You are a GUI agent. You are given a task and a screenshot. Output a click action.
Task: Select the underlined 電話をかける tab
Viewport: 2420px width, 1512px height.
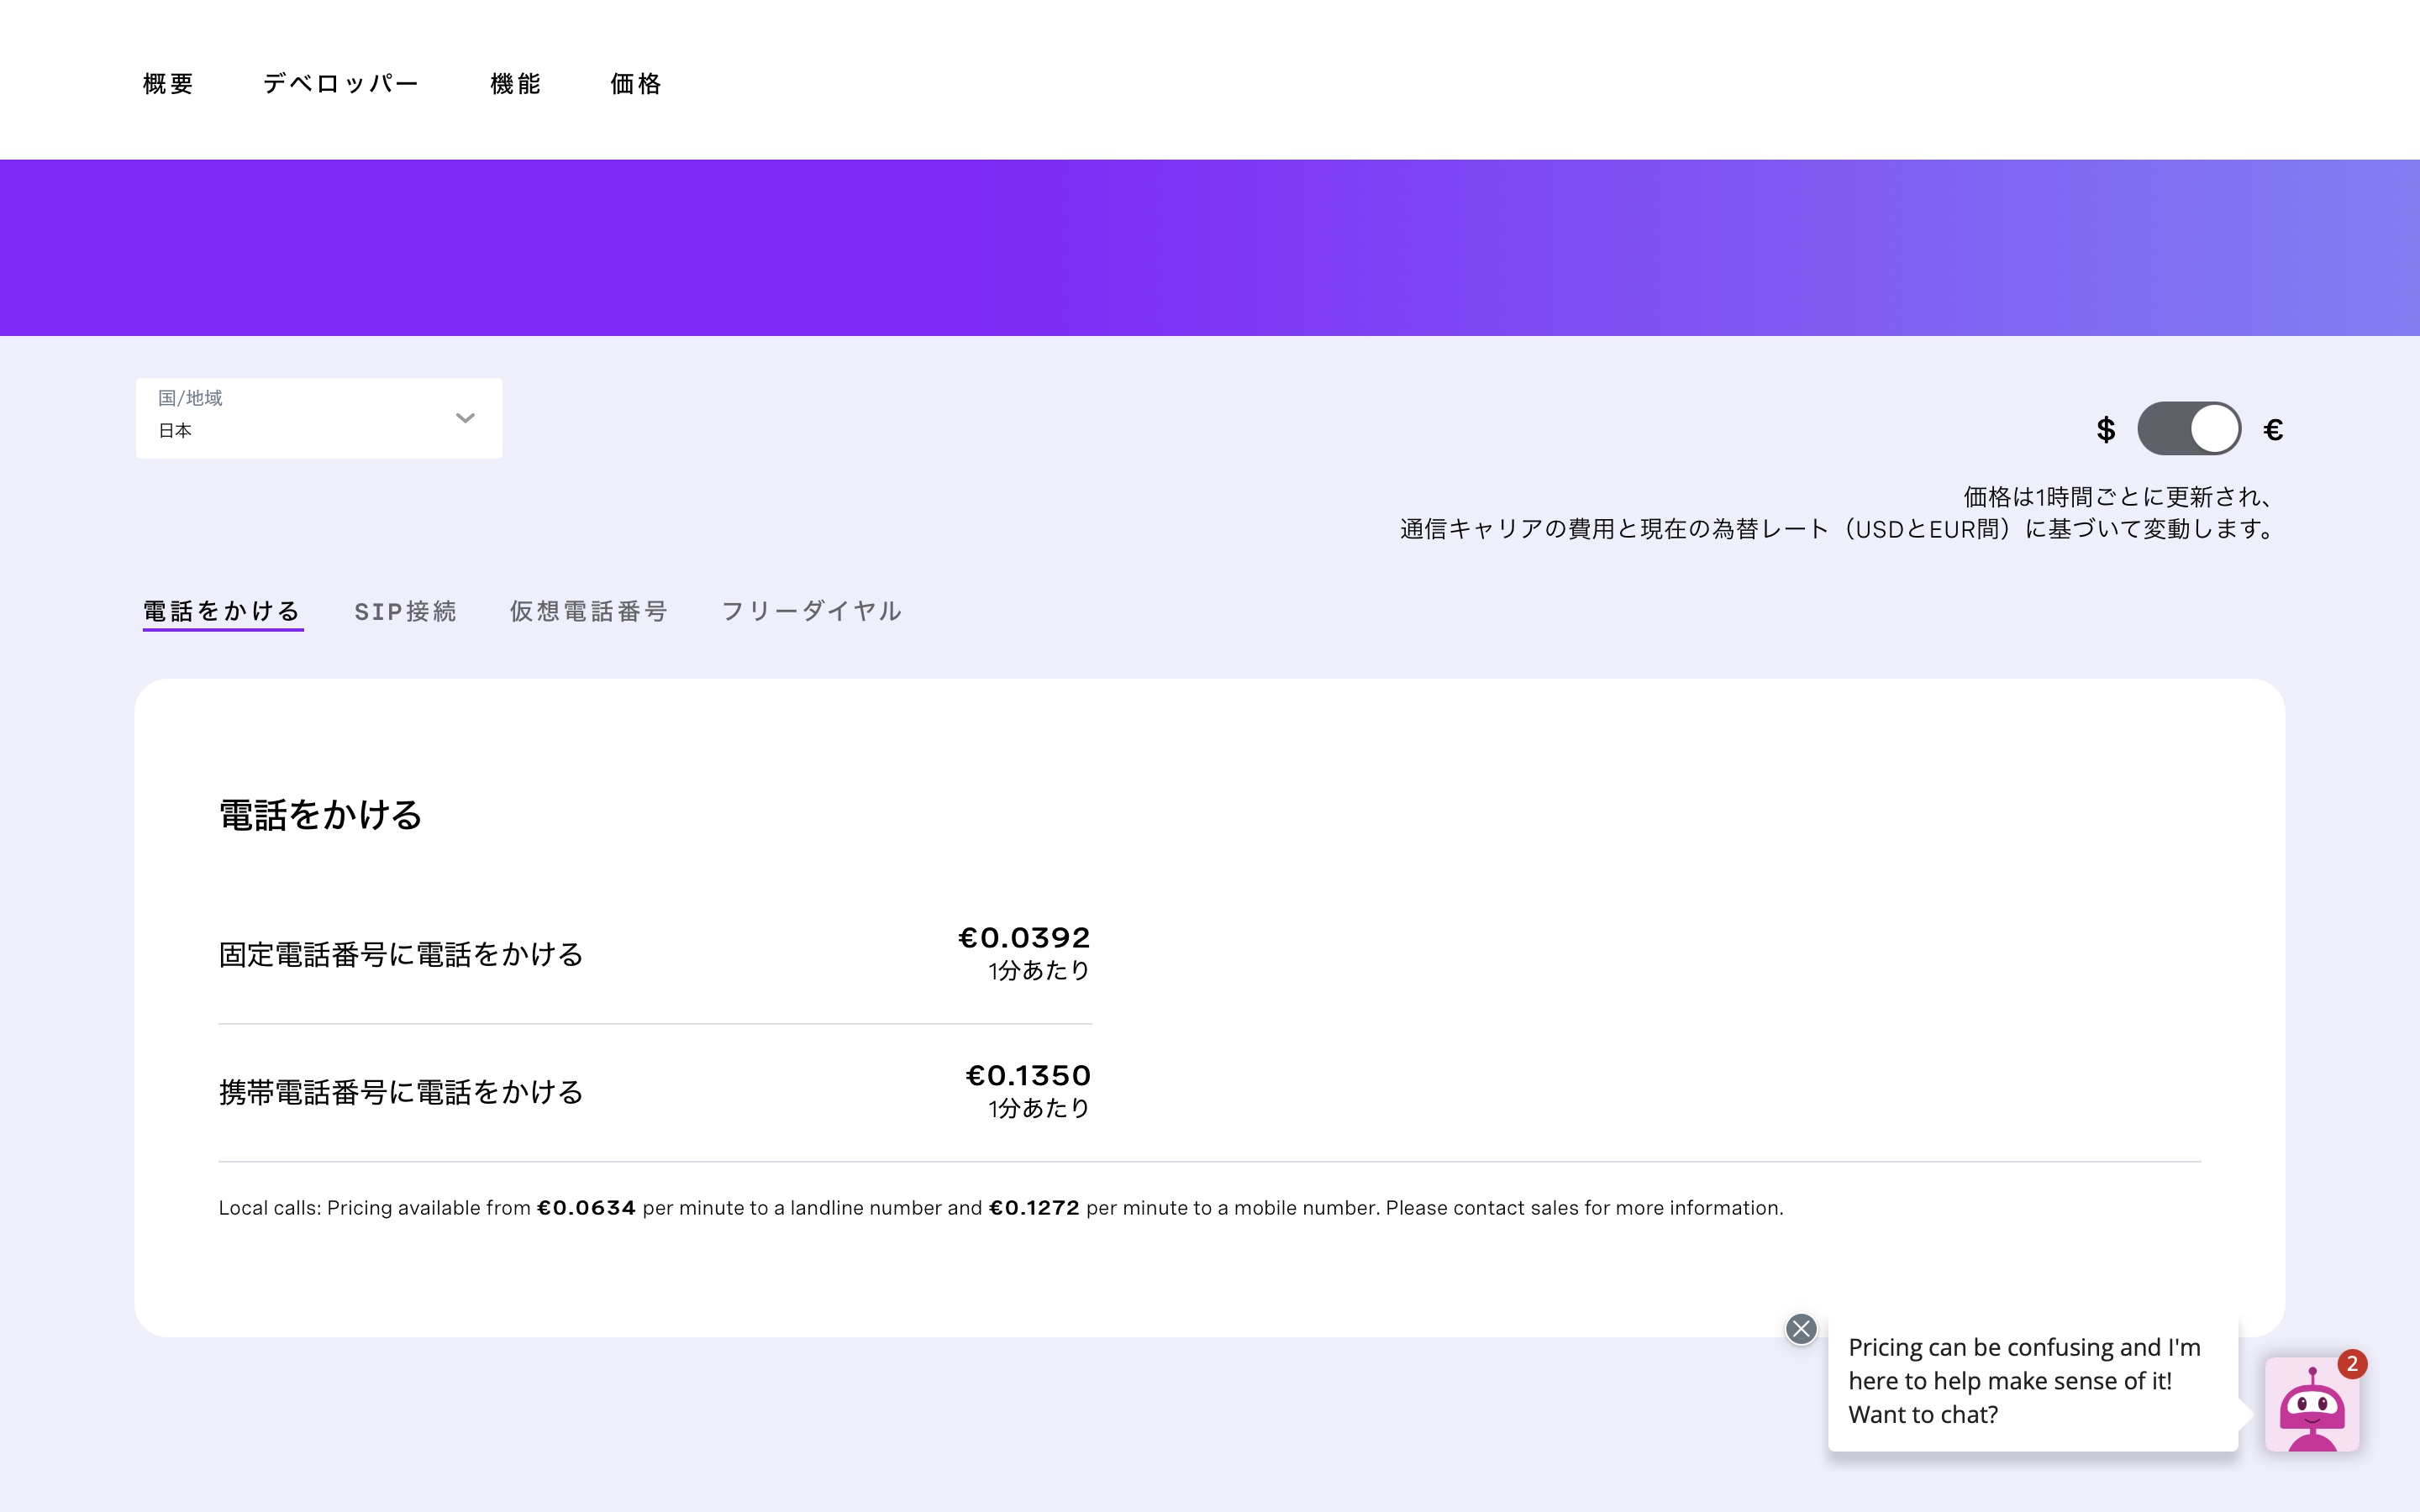pyautogui.click(x=222, y=611)
